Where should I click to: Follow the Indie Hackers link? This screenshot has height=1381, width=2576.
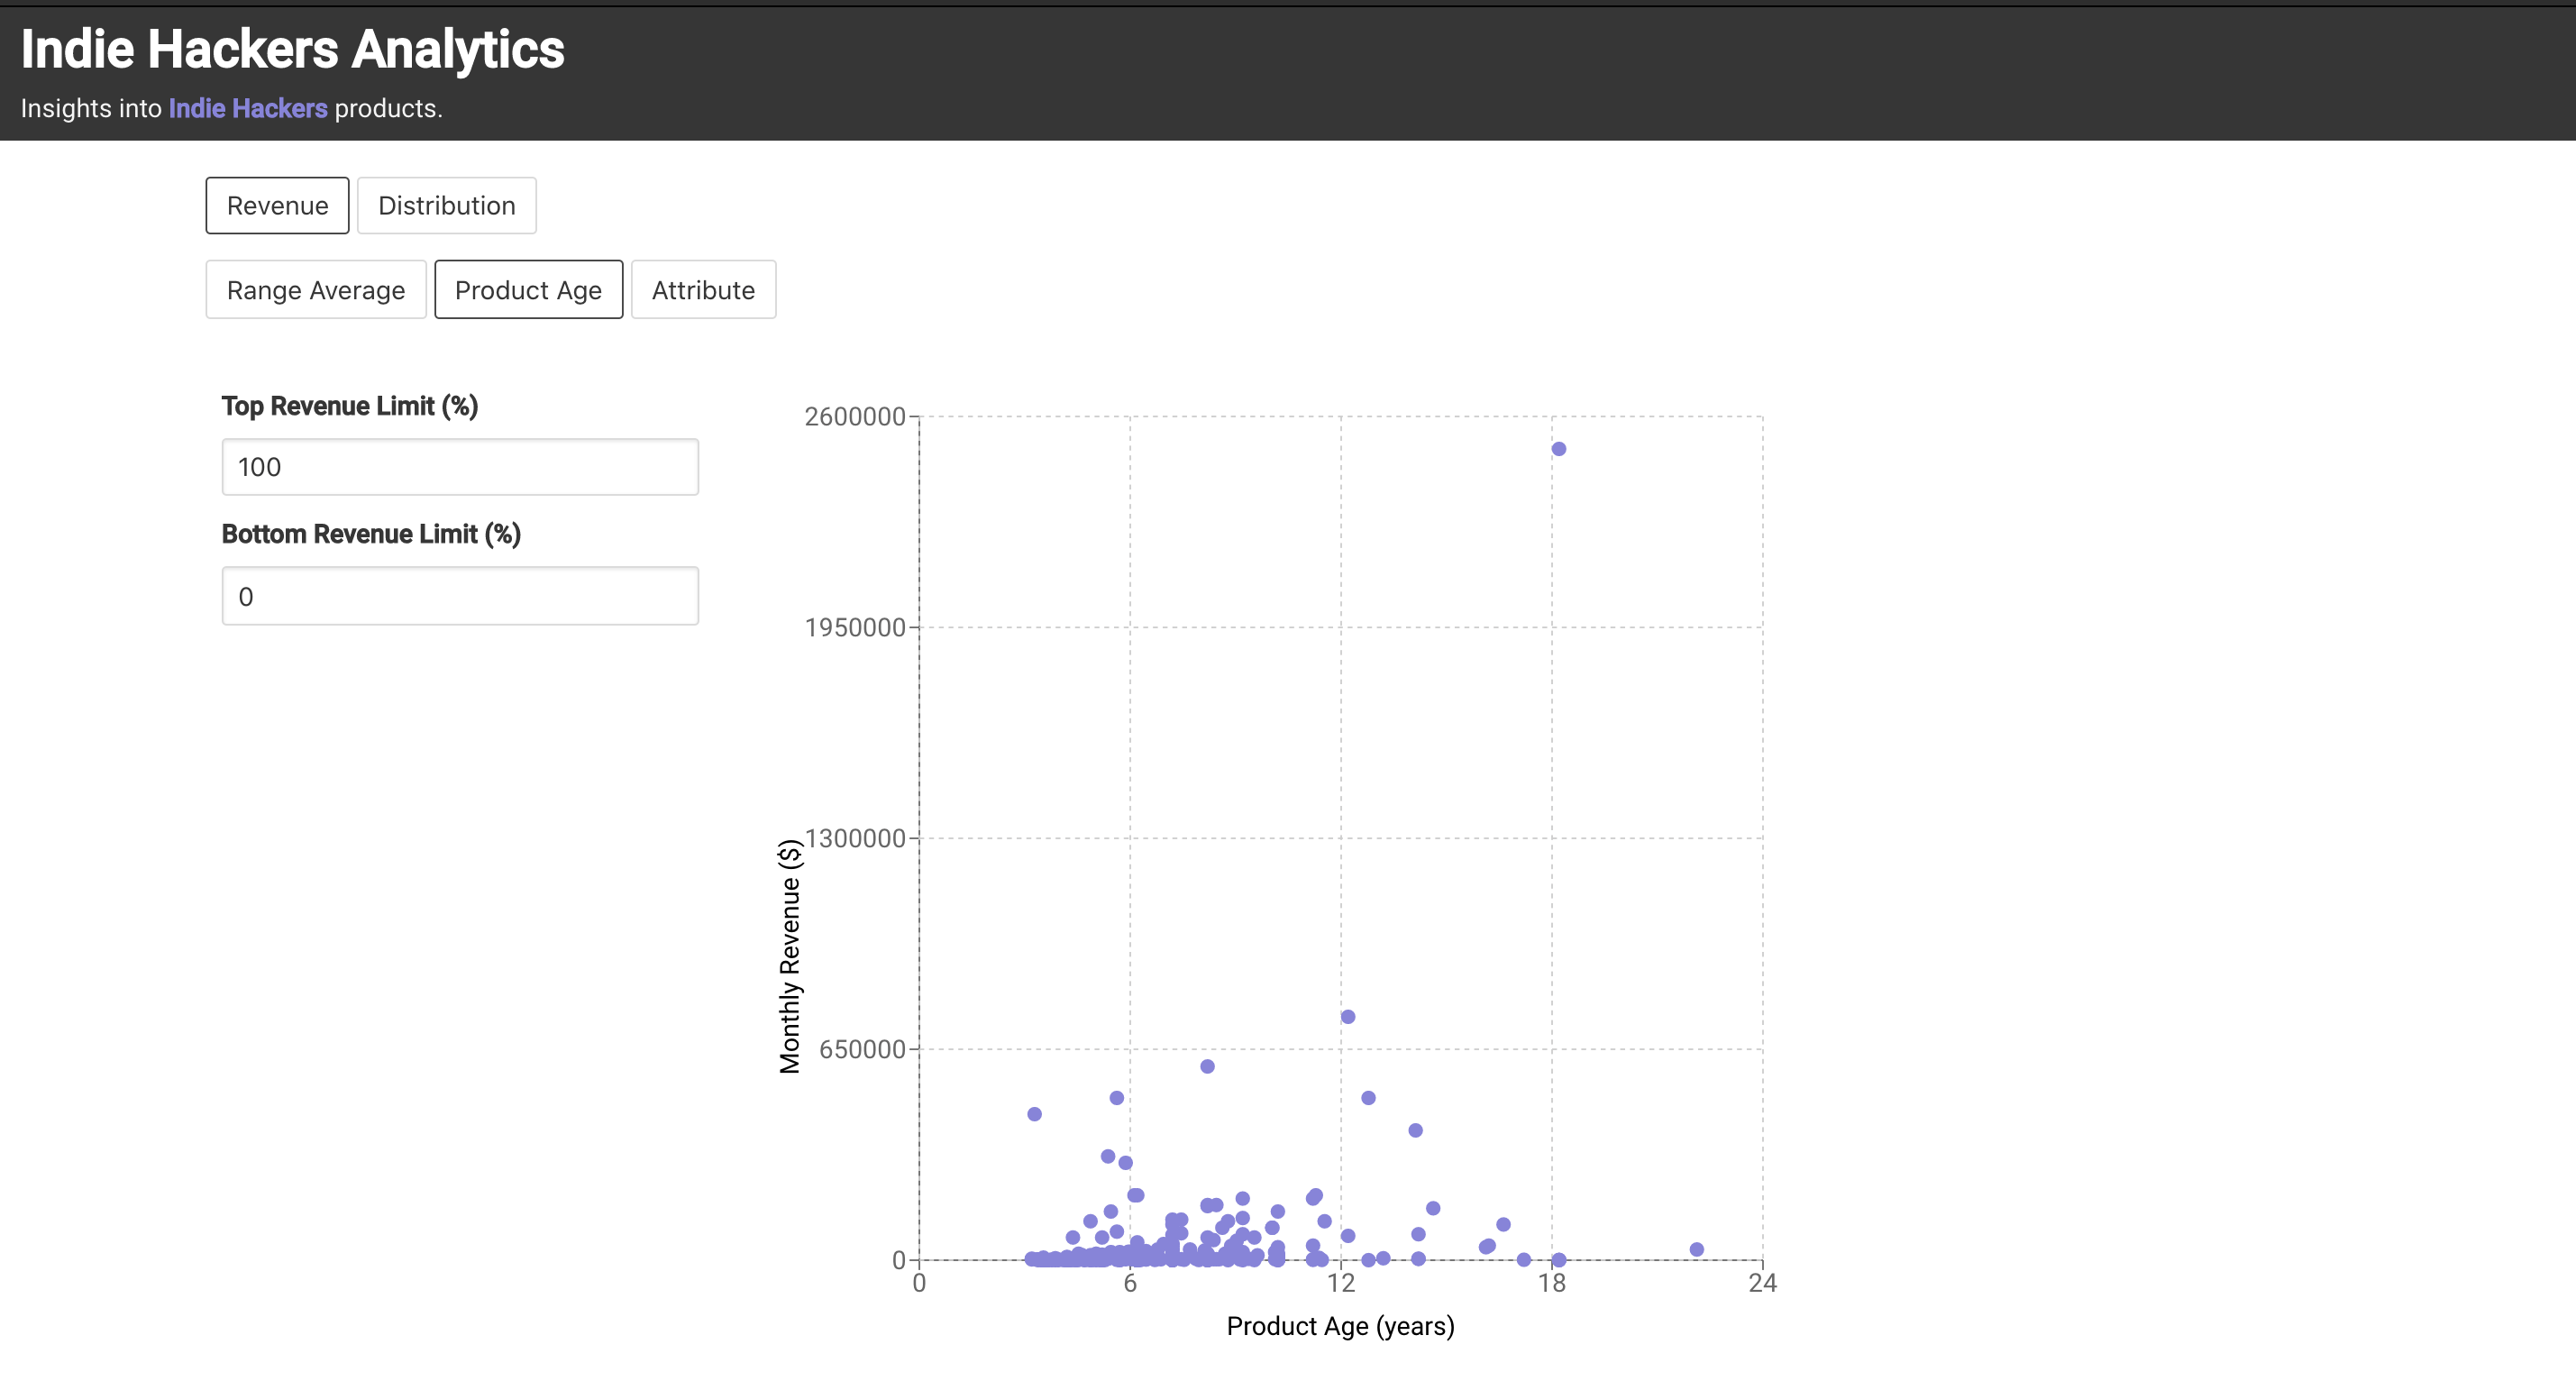tap(248, 108)
